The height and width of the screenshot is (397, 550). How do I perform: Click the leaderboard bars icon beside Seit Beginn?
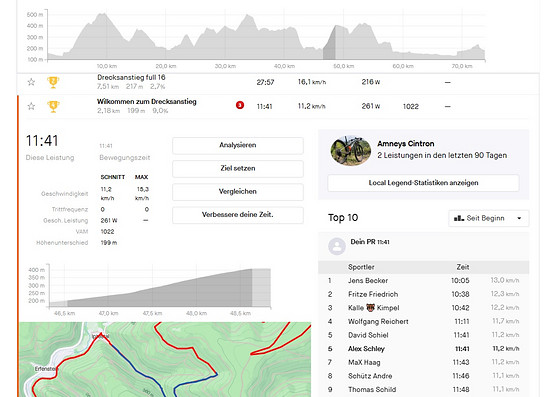[x=459, y=218]
